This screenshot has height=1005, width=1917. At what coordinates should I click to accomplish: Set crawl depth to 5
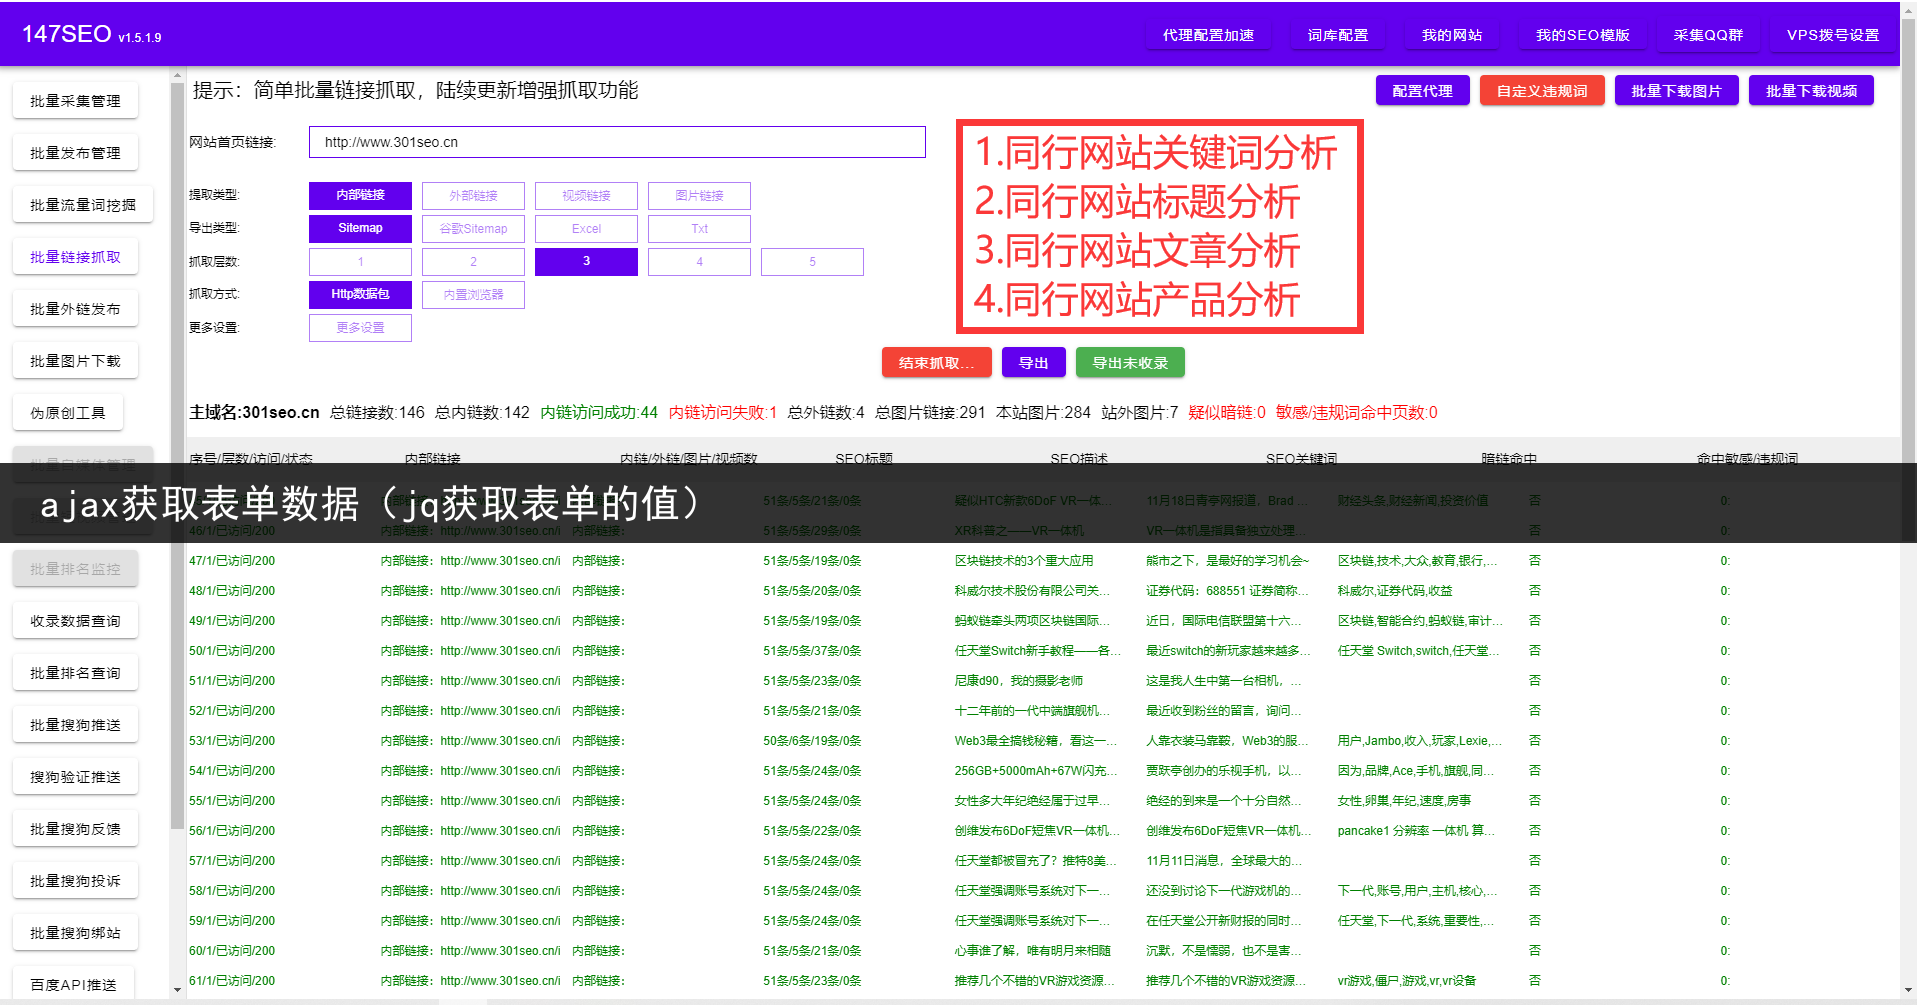(811, 261)
